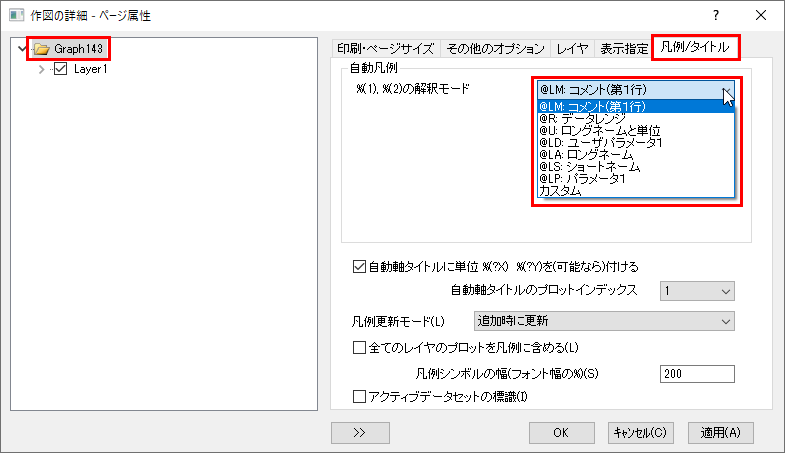Choose カスタム option in list
This screenshot has height=453, width=785.
[635, 191]
